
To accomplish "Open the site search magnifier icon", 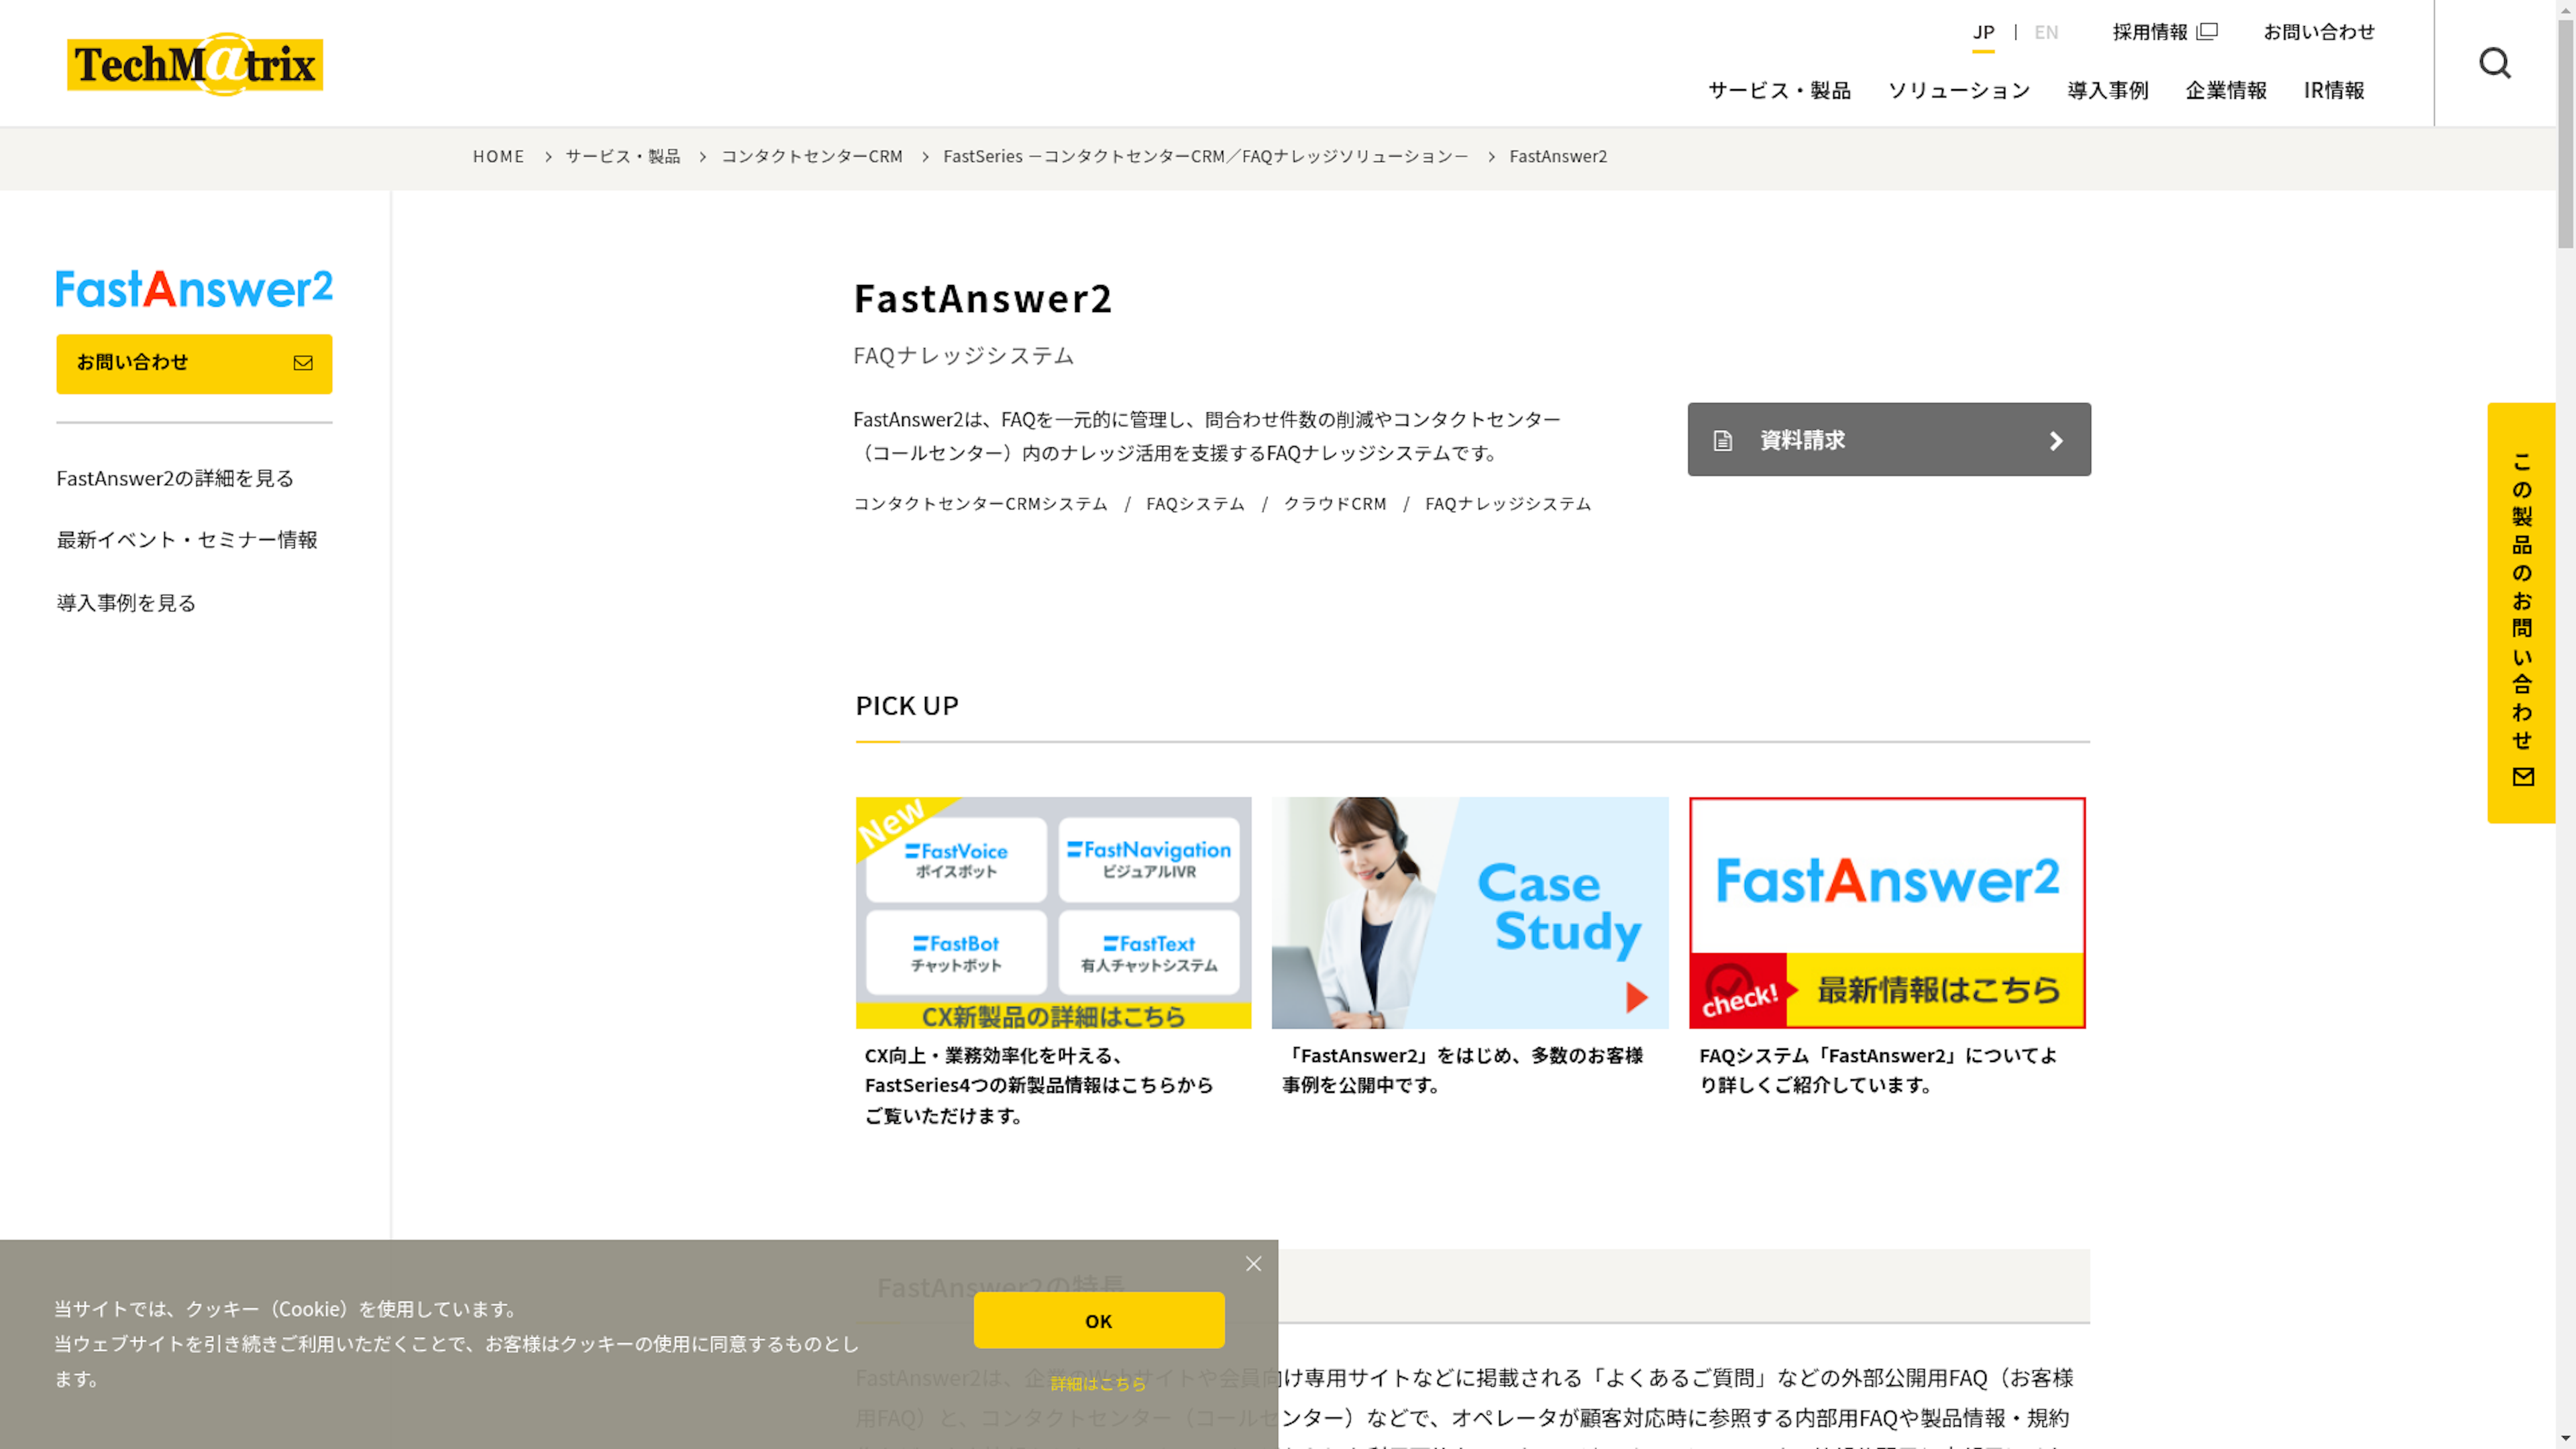I will pyautogui.click(x=2495, y=63).
